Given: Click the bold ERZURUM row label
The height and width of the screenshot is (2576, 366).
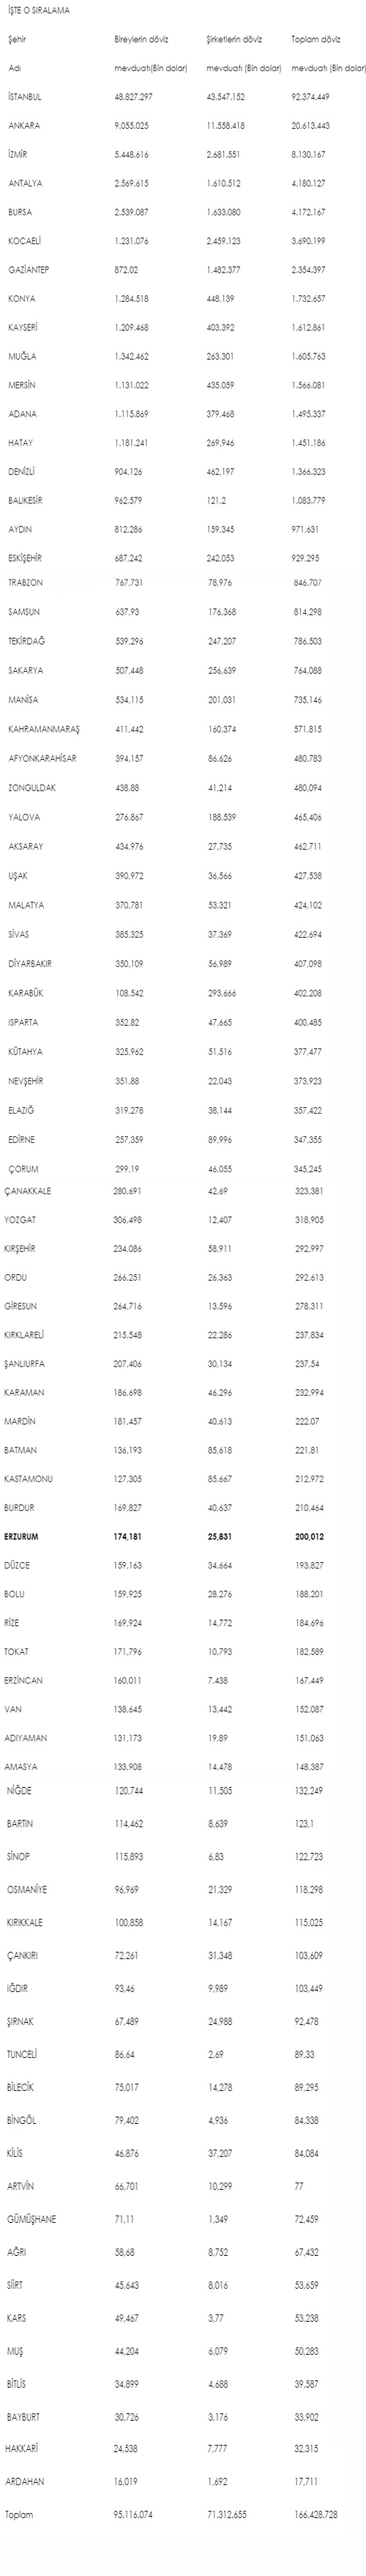Looking at the screenshot, I should (21, 1536).
